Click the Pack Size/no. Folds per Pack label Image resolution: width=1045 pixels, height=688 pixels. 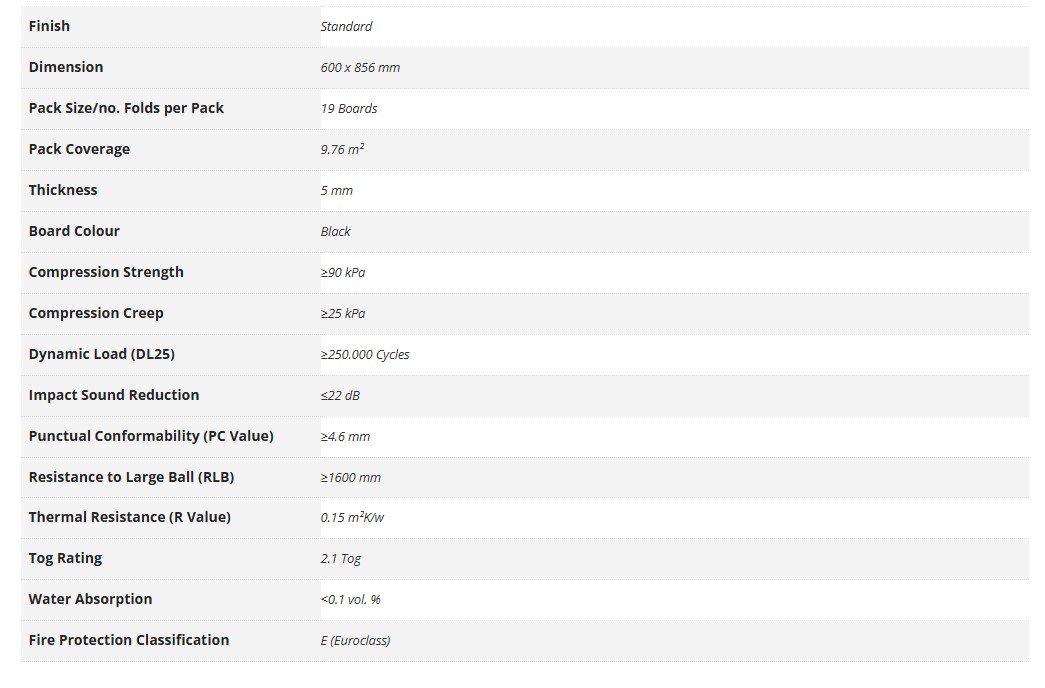pos(126,108)
